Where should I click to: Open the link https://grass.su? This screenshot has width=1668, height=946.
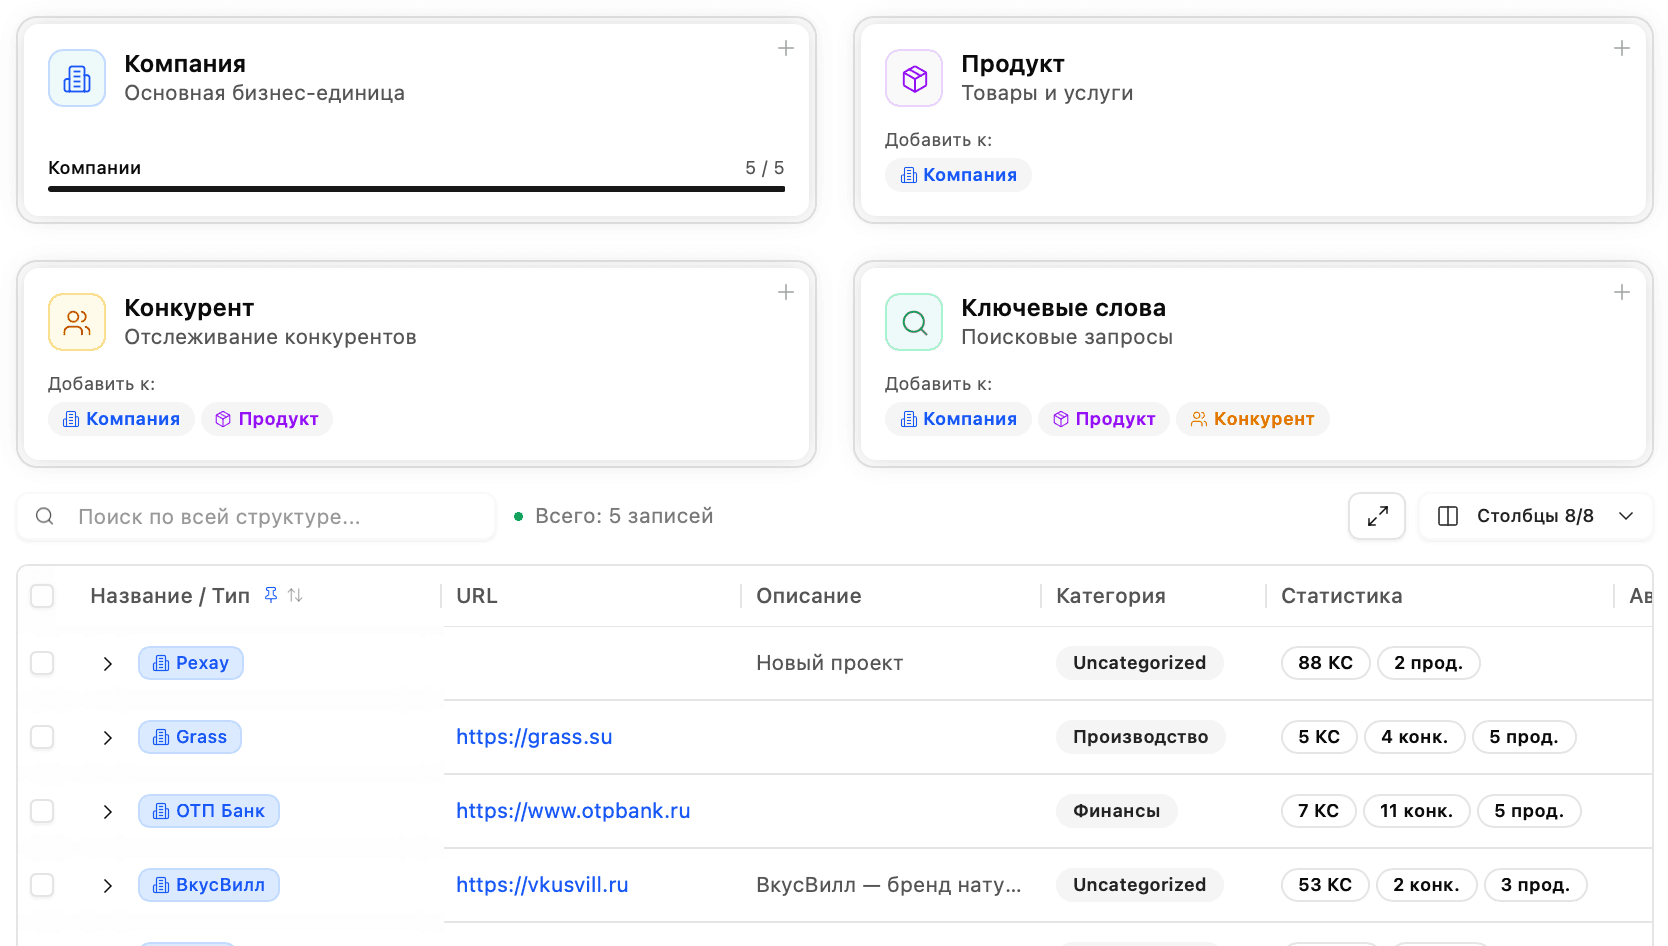tap(534, 736)
